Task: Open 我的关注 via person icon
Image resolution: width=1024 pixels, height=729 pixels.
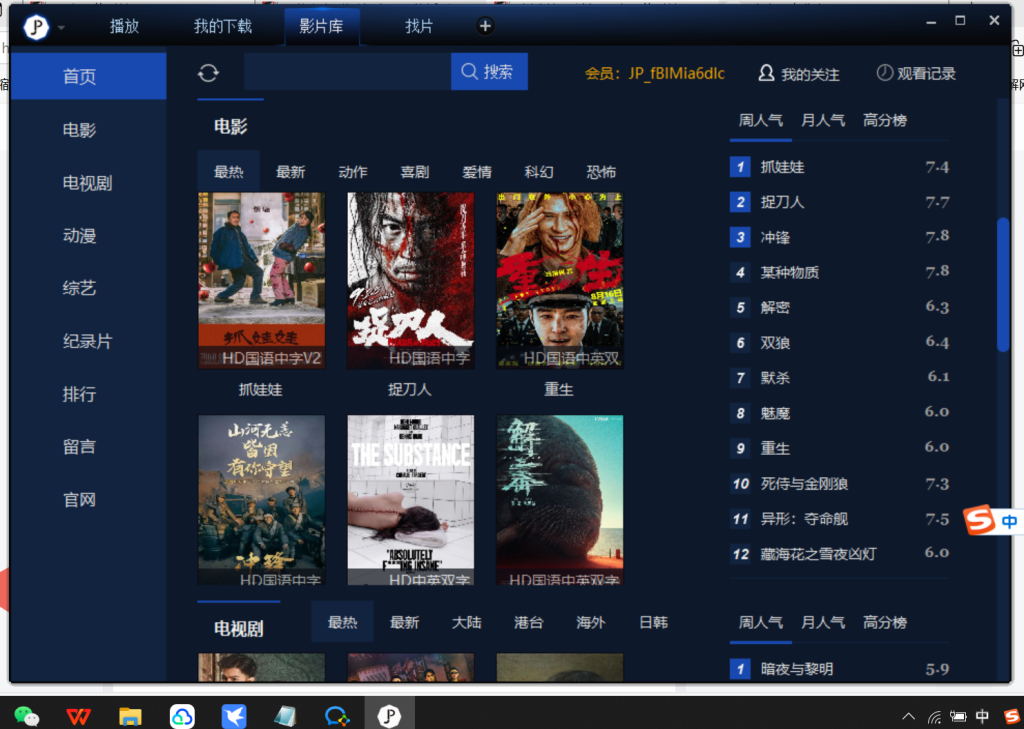Action: pyautogui.click(x=799, y=74)
